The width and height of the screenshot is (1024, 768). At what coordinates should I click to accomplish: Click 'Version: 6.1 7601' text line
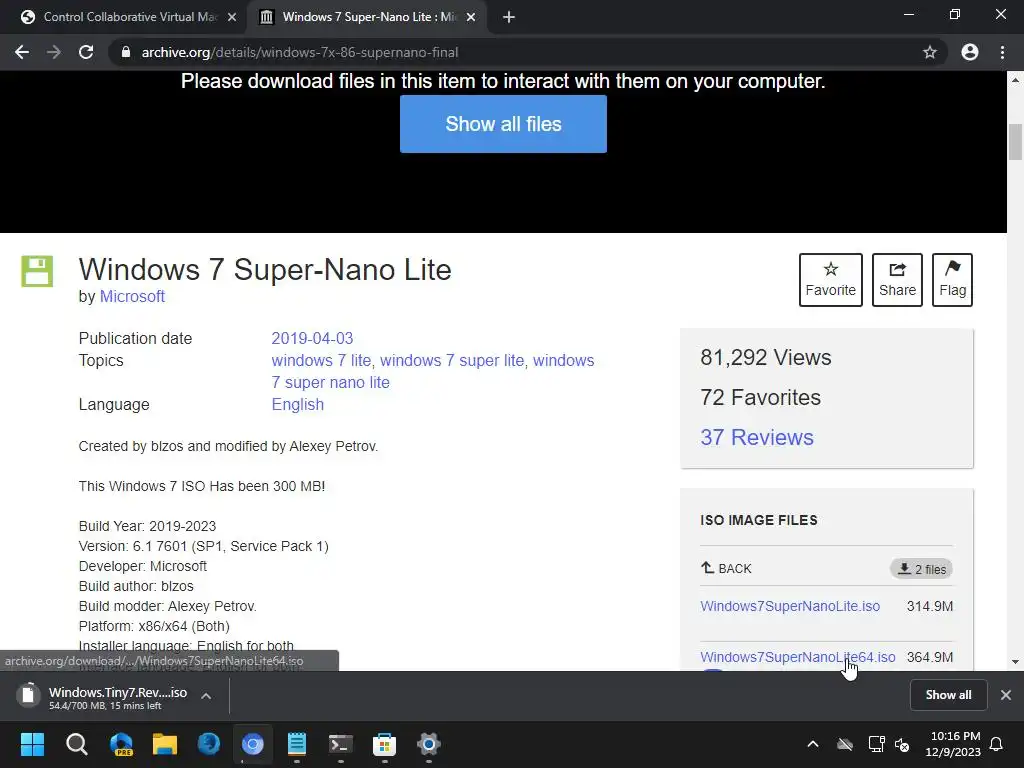point(203,546)
